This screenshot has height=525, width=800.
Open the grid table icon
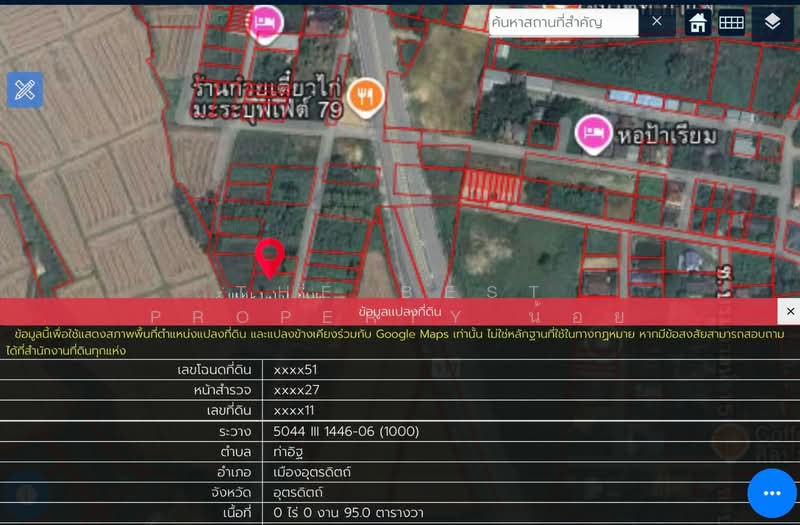[731, 22]
